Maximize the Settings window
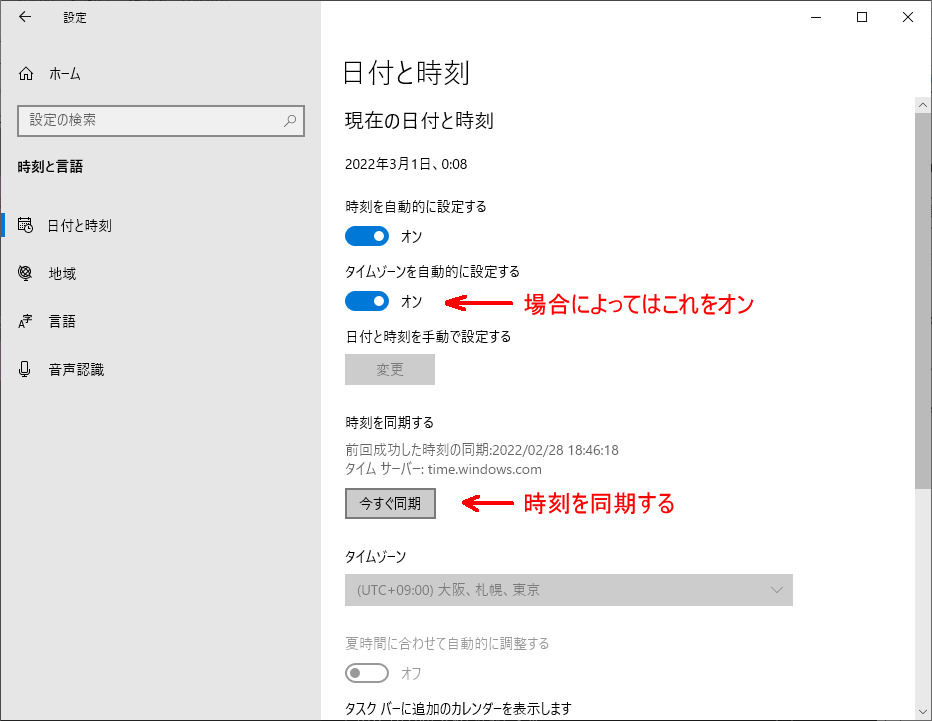 [x=862, y=17]
